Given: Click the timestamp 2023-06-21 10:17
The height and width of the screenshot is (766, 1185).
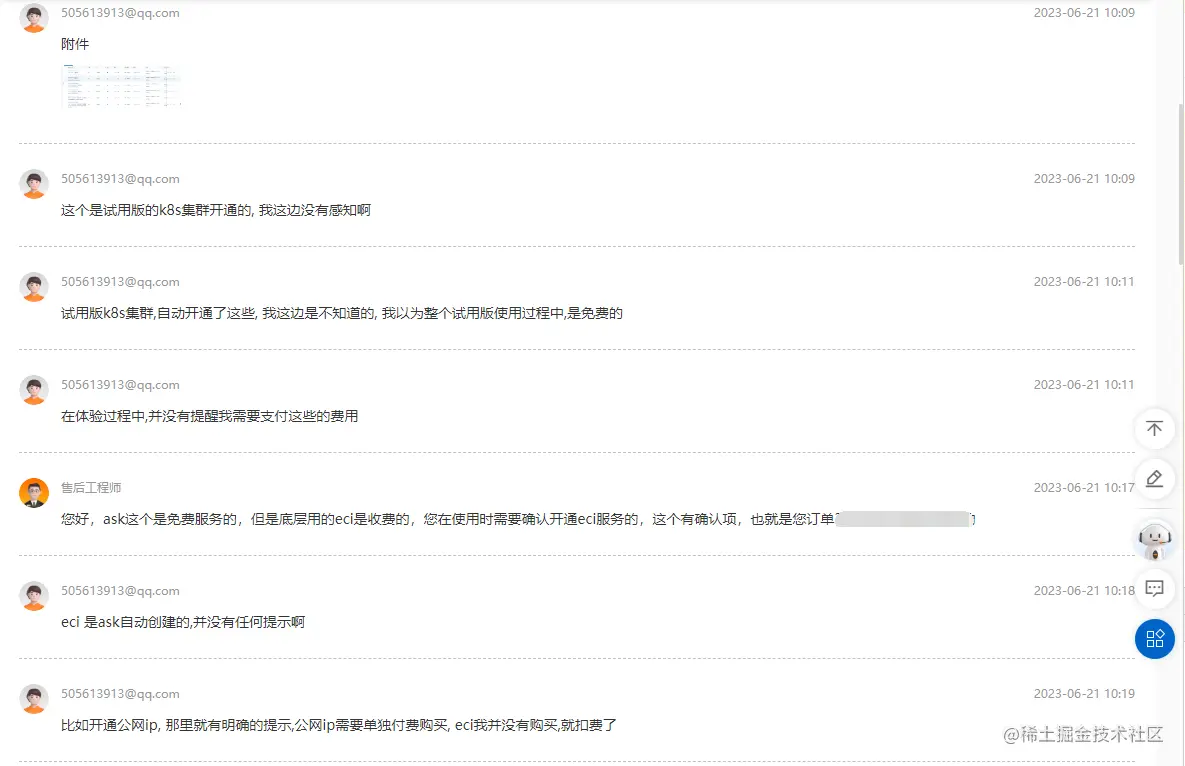Looking at the screenshot, I should 1084,488.
